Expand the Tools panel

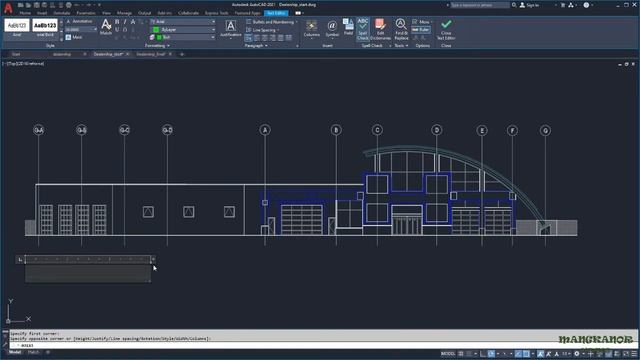pos(401,46)
